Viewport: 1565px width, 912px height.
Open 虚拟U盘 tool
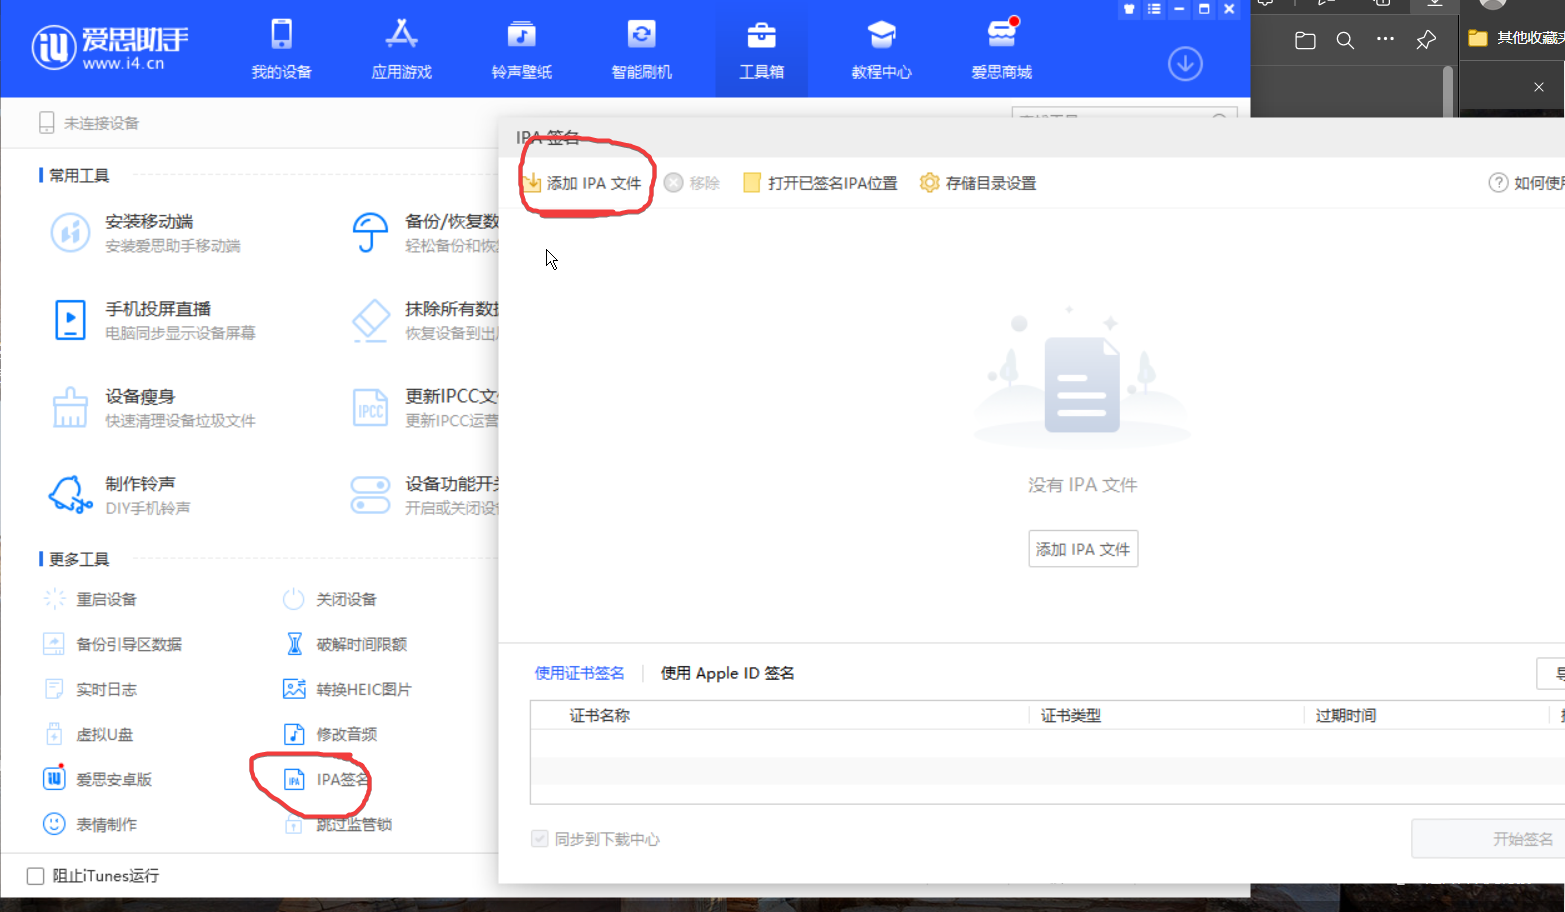tap(88, 734)
